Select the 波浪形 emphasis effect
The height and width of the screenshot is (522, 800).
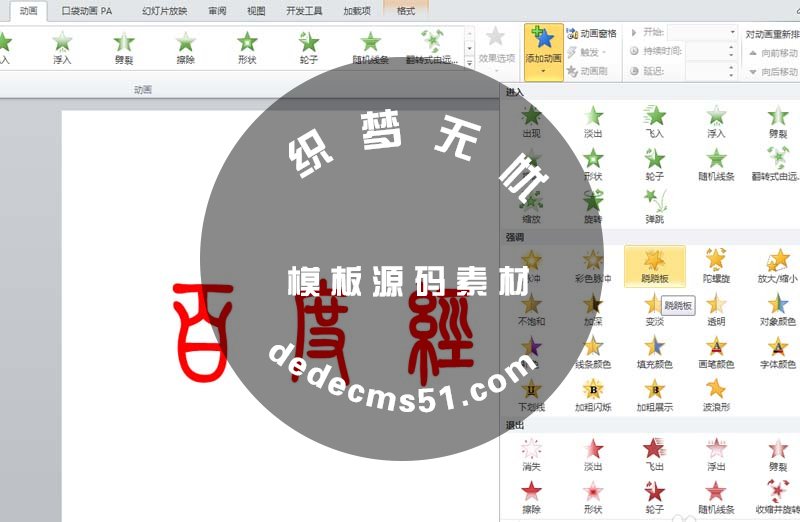point(716,395)
